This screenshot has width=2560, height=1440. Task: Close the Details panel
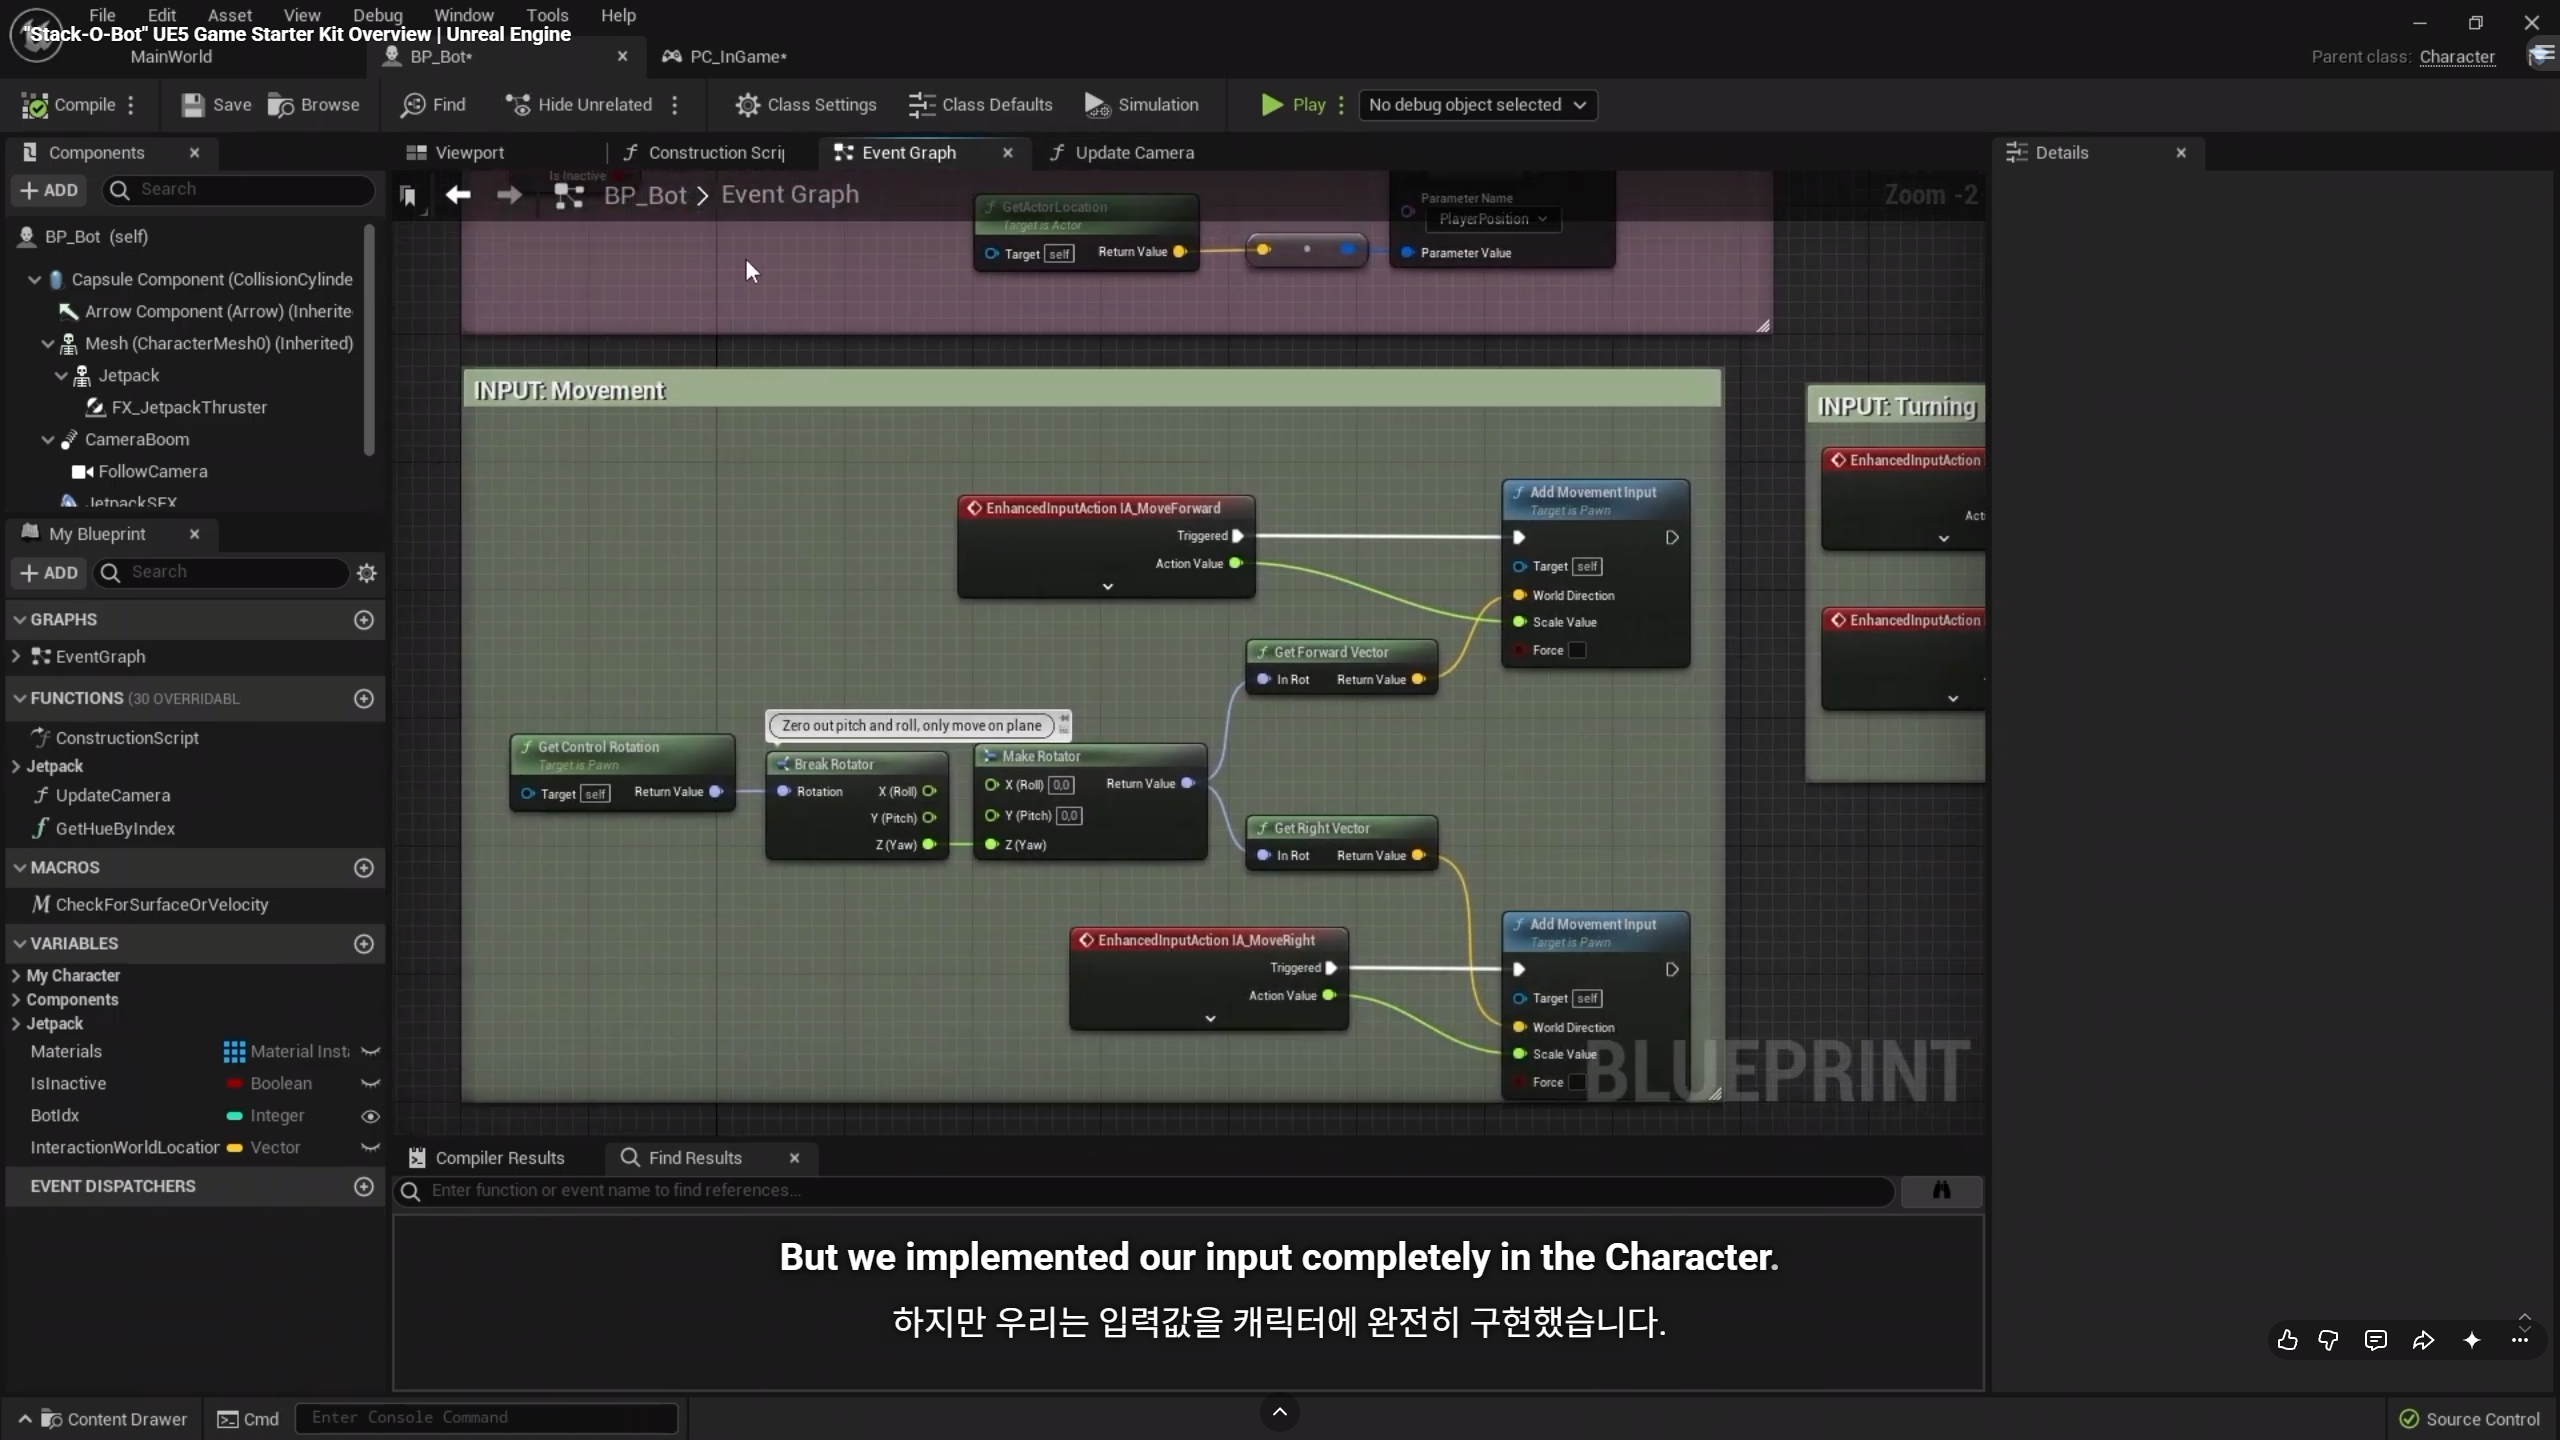[x=2181, y=153]
